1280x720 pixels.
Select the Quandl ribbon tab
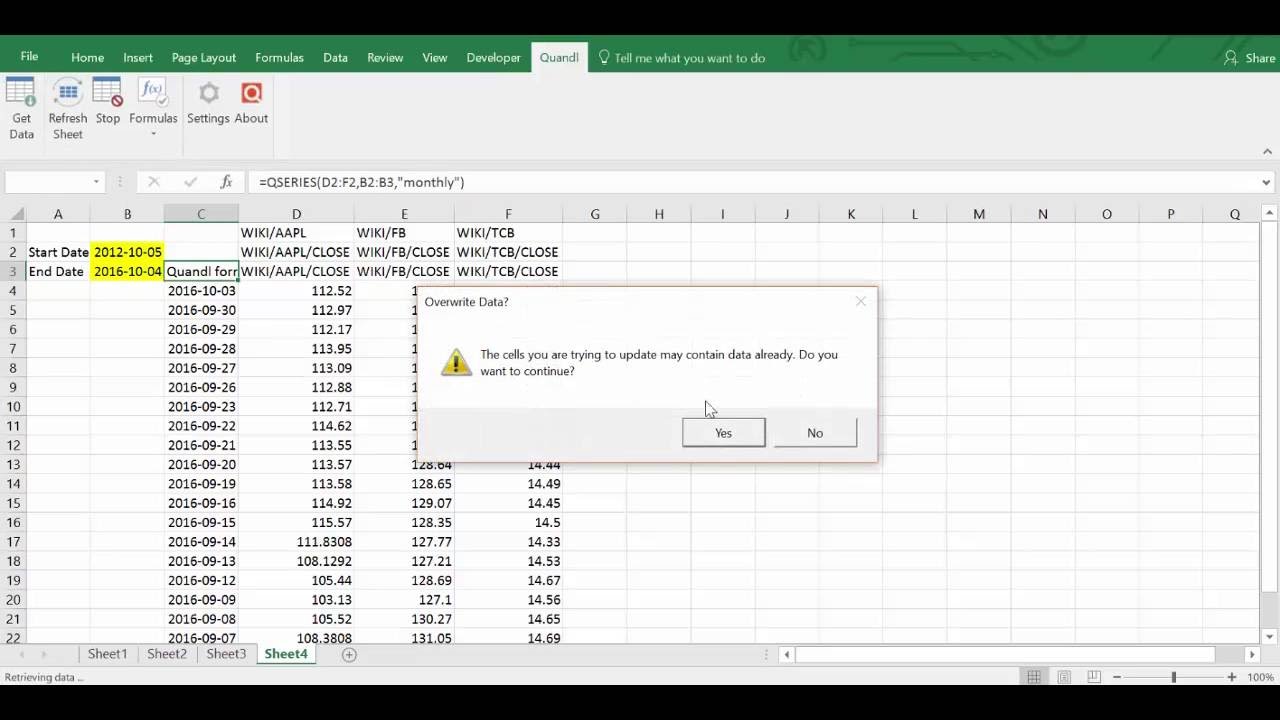[x=559, y=58]
